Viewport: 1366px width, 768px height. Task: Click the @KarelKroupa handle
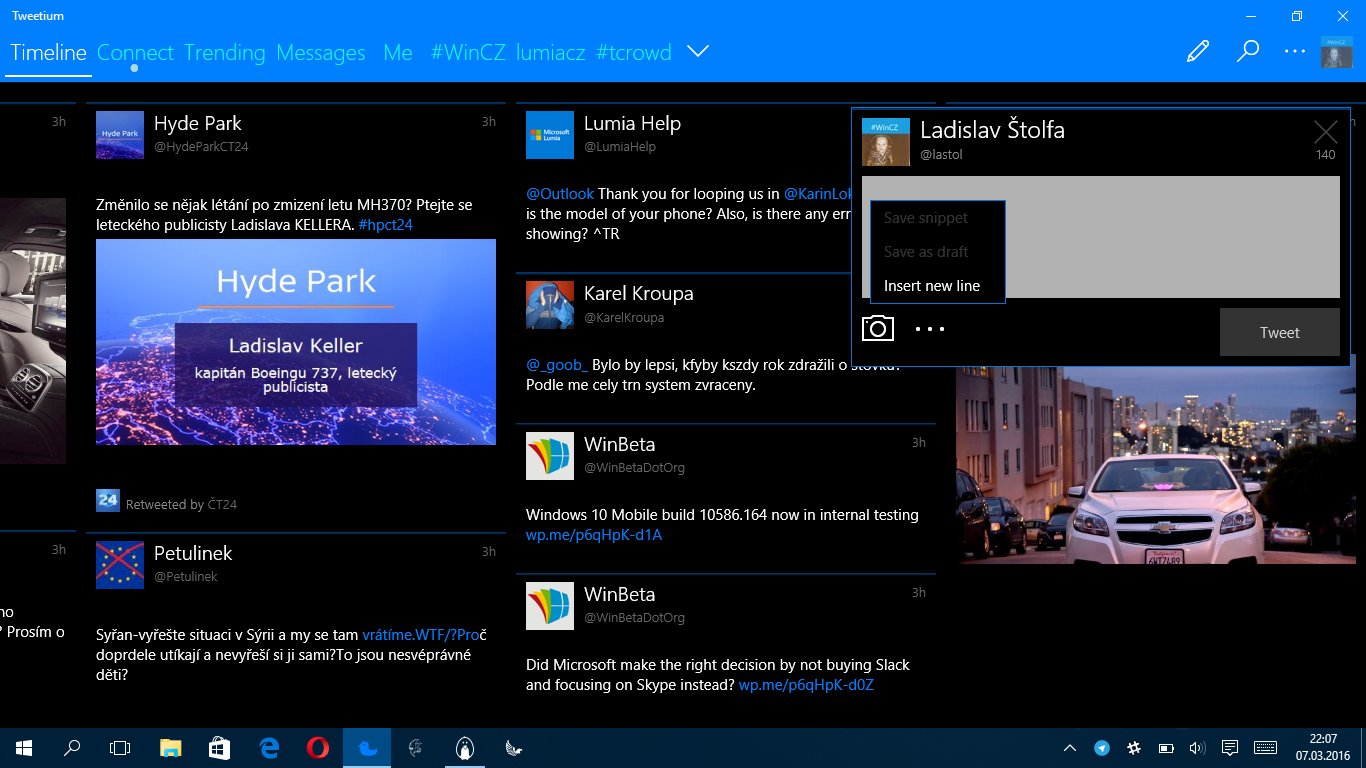624,318
